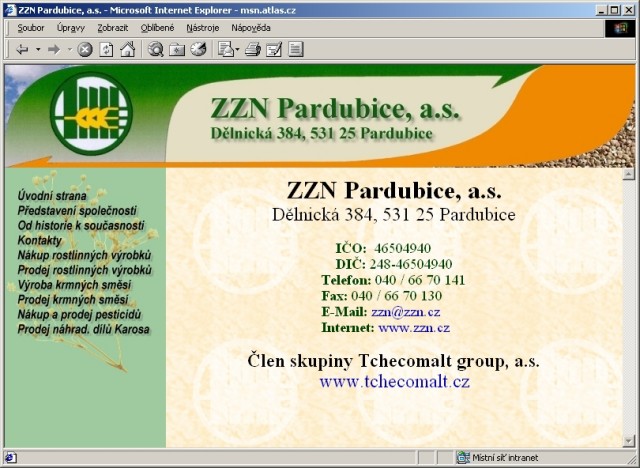Open the Nástroje menu
The image size is (640, 468).
pyautogui.click(x=202, y=28)
